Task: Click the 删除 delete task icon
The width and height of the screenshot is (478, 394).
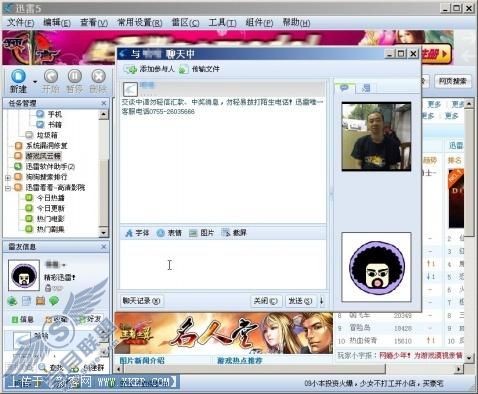Action: (x=98, y=76)
